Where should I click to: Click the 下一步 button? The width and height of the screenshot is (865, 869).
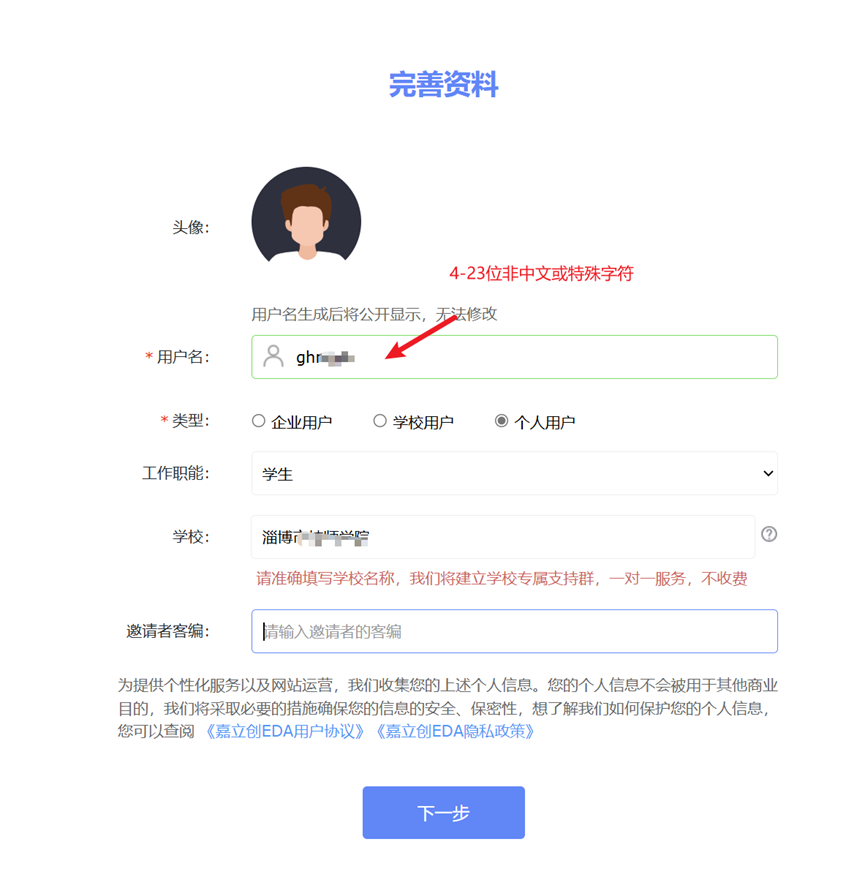click(x=443, y=812)
